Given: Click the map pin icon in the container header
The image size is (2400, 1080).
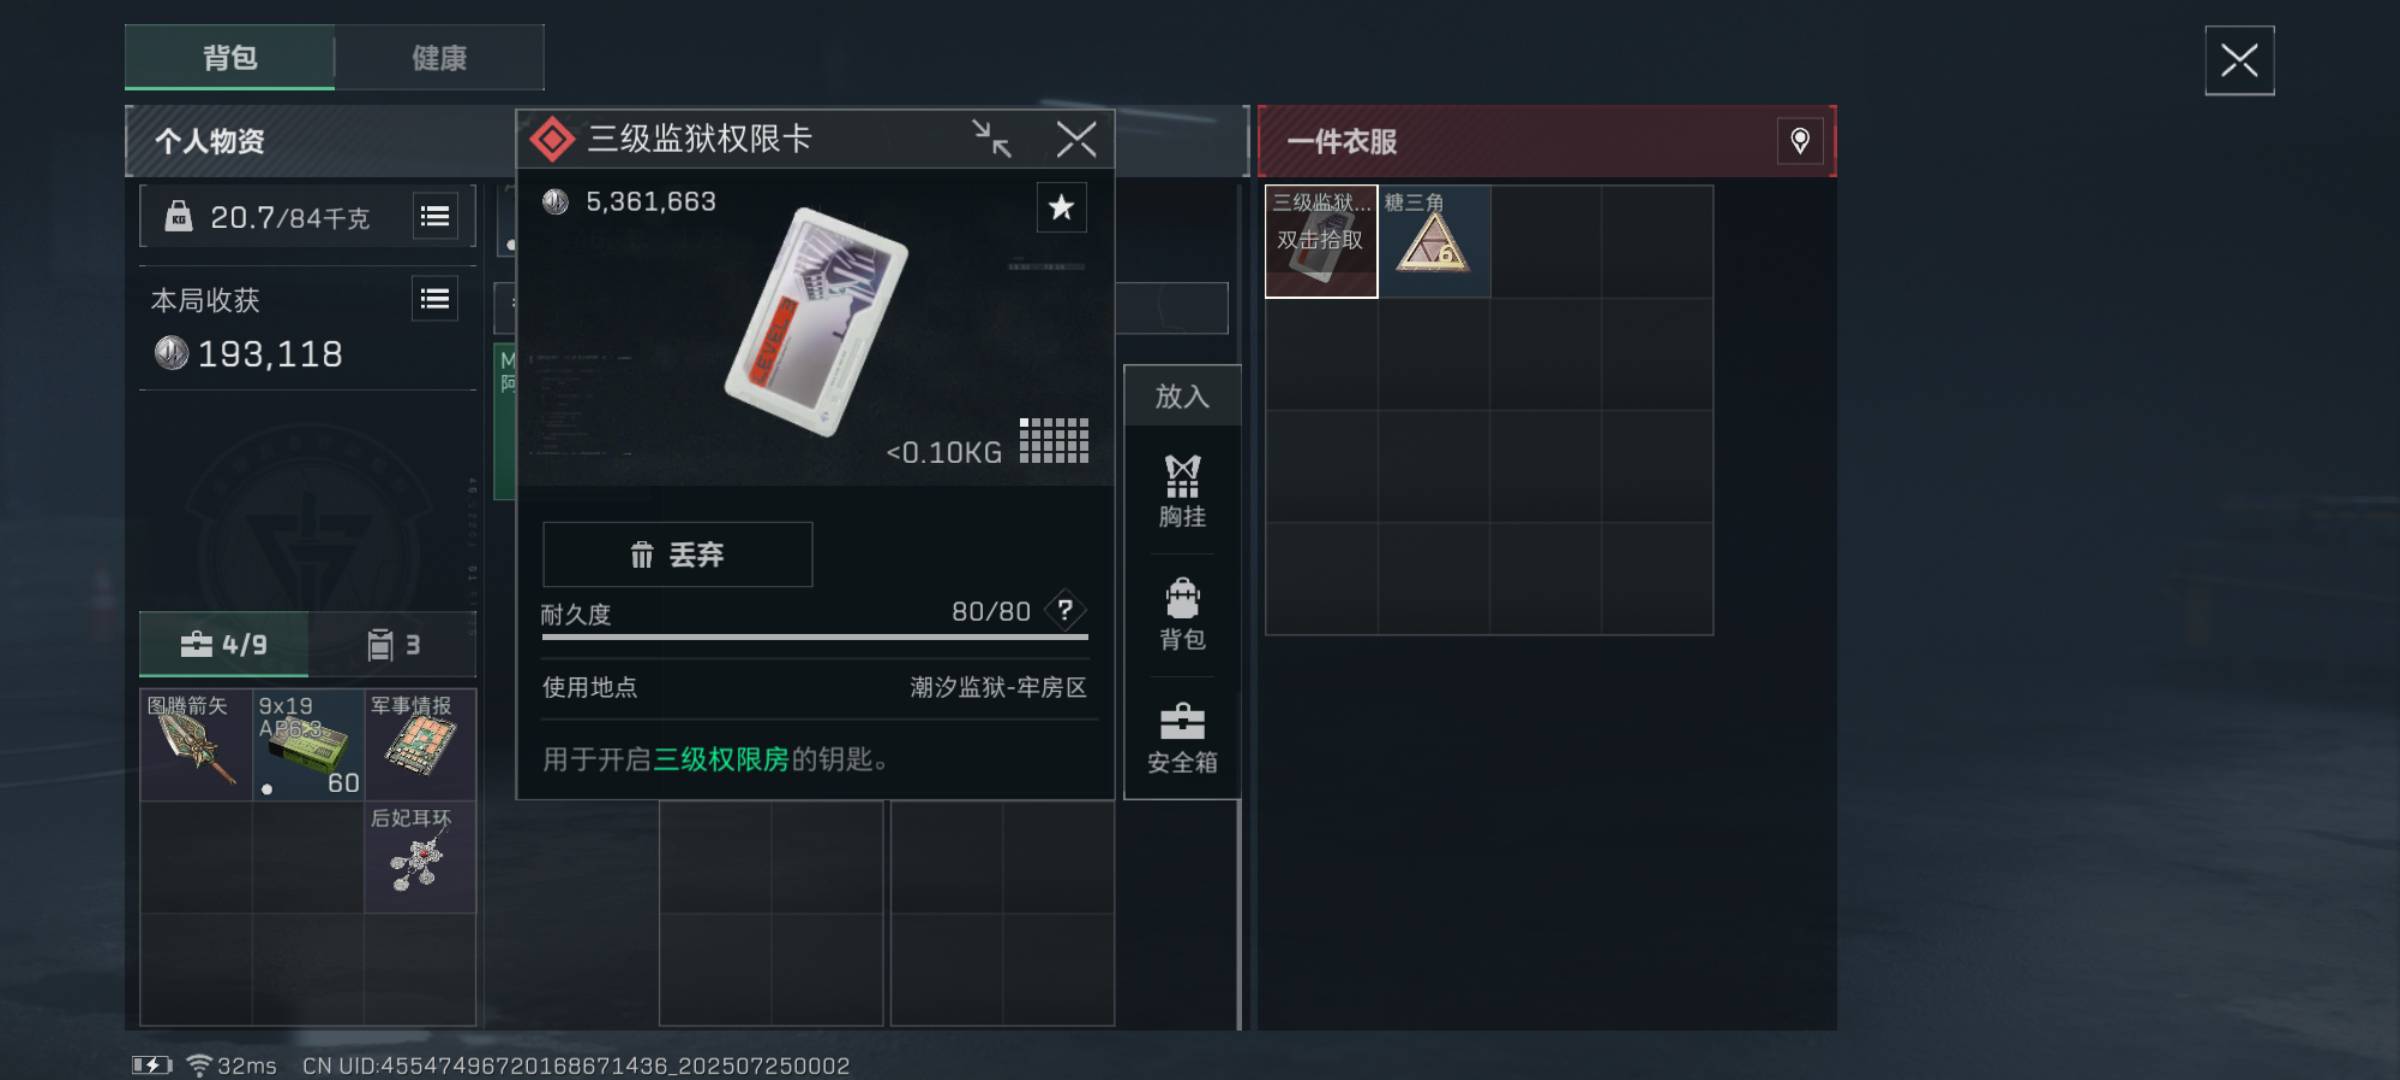Looking at the screenshot, I should (1800, 141).
